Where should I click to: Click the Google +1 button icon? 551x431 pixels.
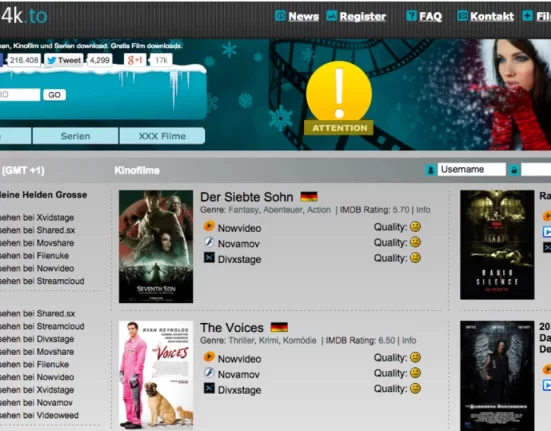tap(135, 60)
